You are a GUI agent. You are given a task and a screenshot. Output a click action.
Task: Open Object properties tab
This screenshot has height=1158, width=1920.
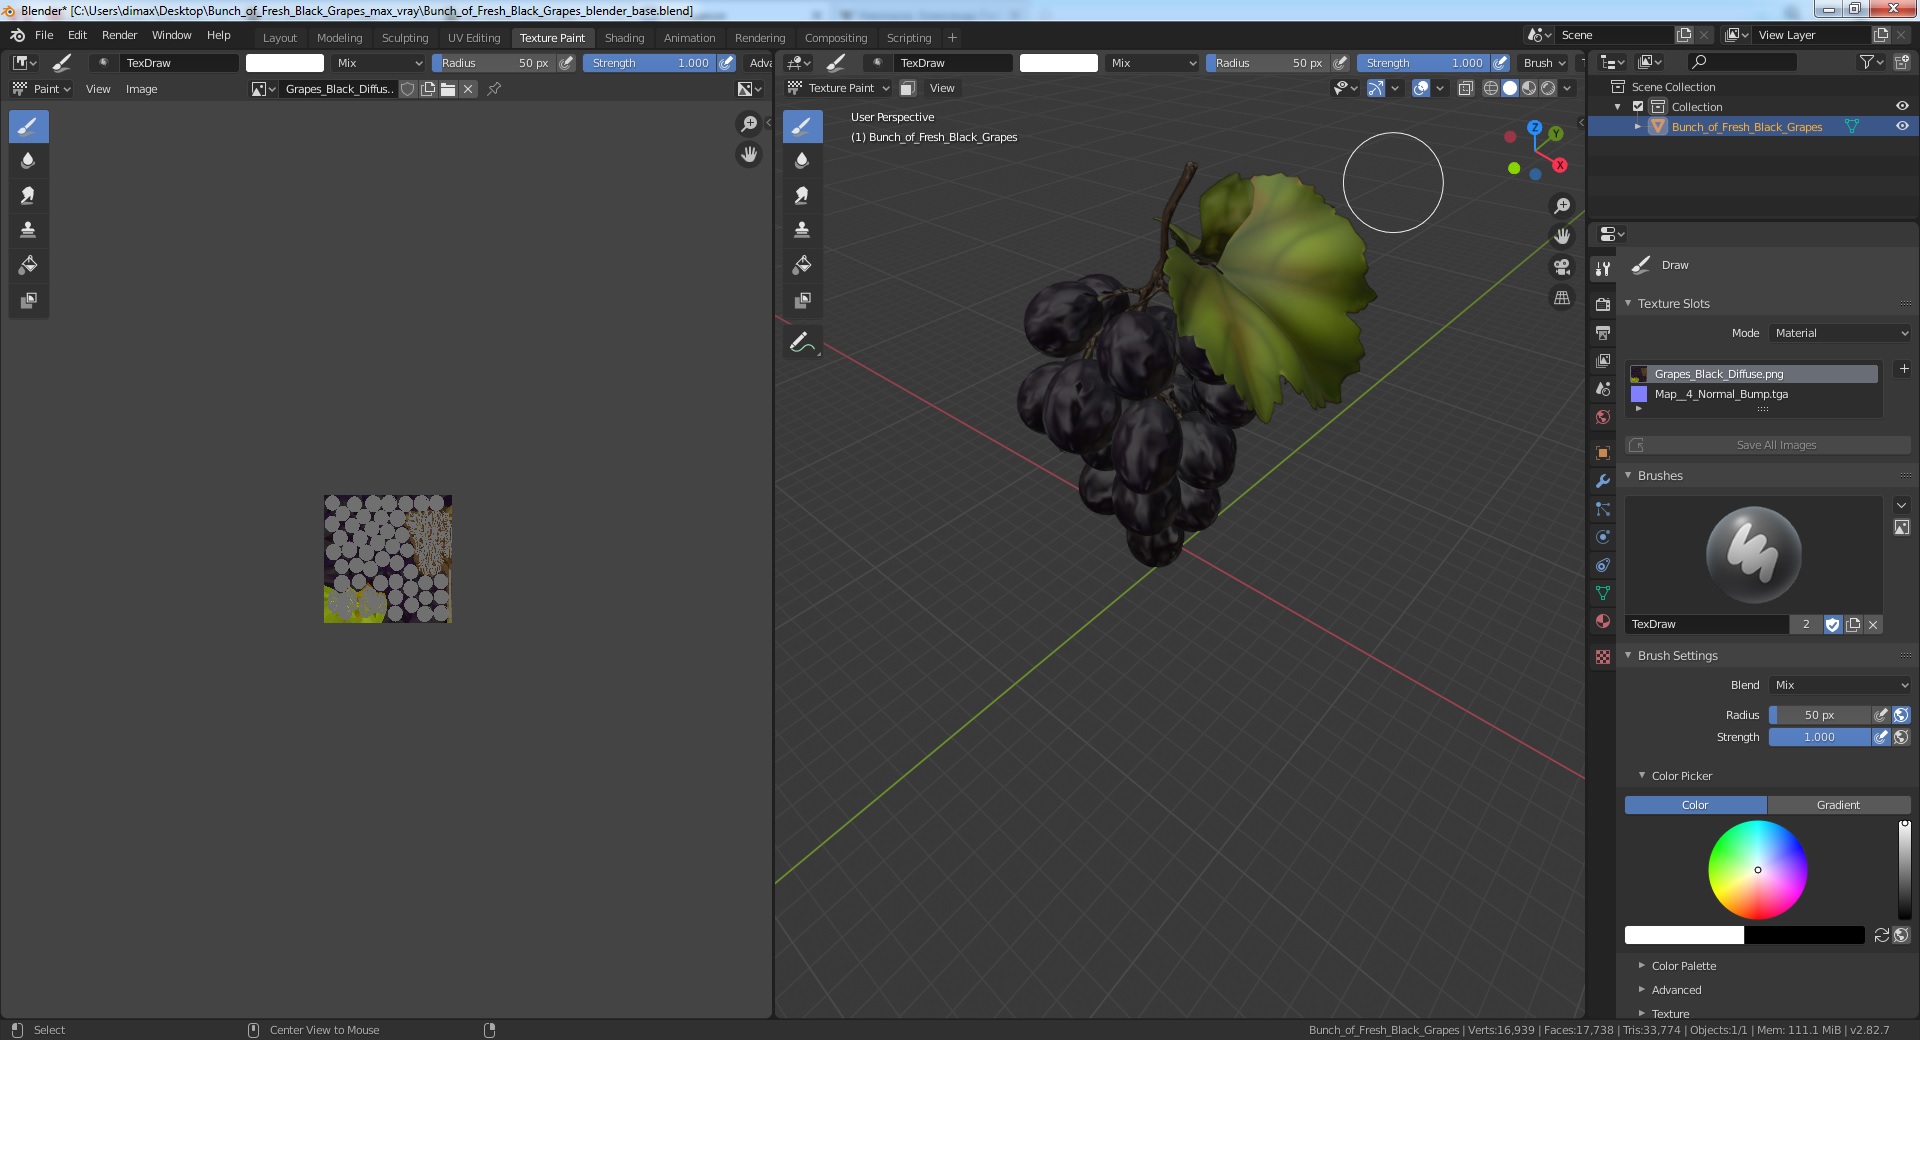point(1603,453)
